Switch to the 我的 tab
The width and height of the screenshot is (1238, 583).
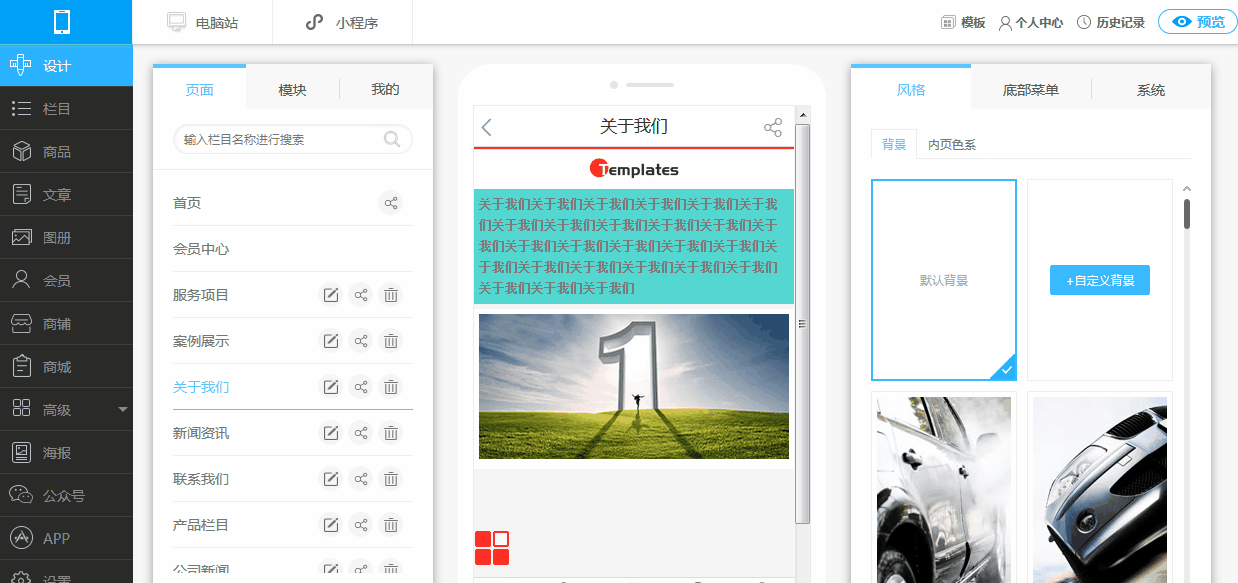(x=385, y=89)
